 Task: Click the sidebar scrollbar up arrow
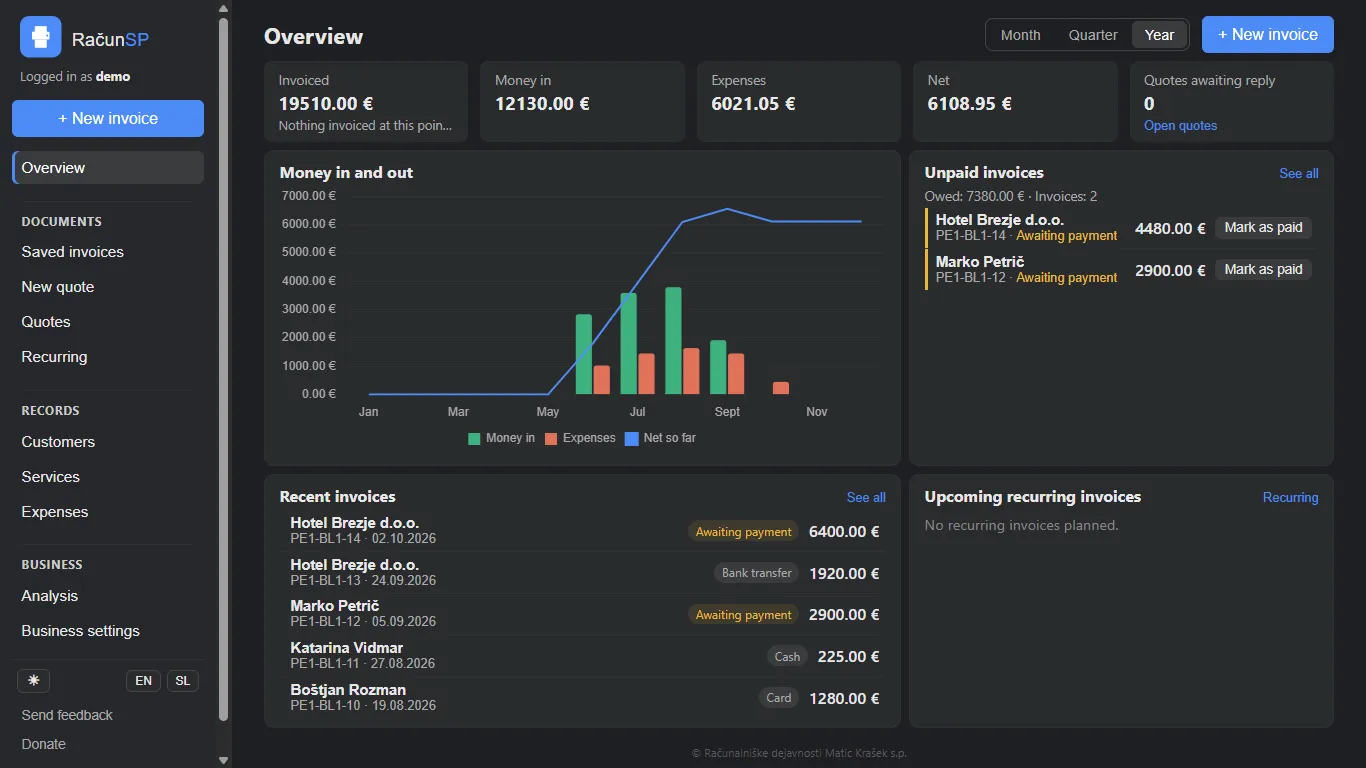224,8
